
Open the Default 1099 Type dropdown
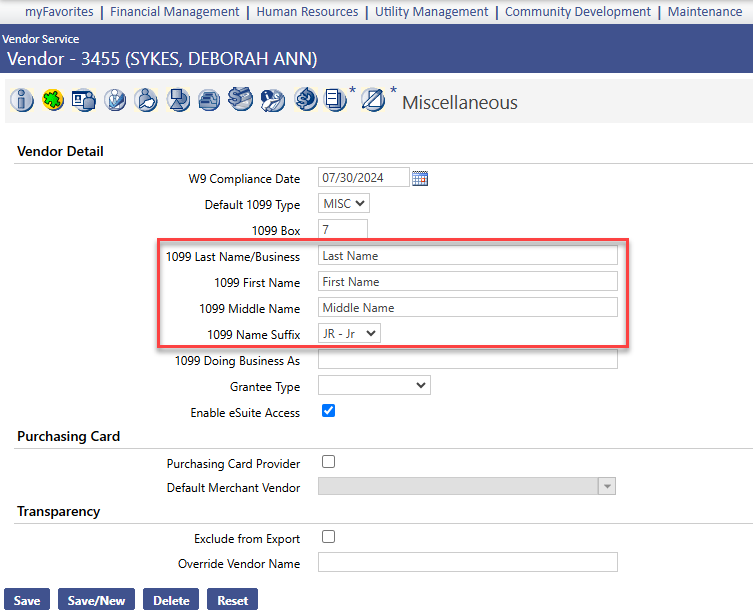344,204
